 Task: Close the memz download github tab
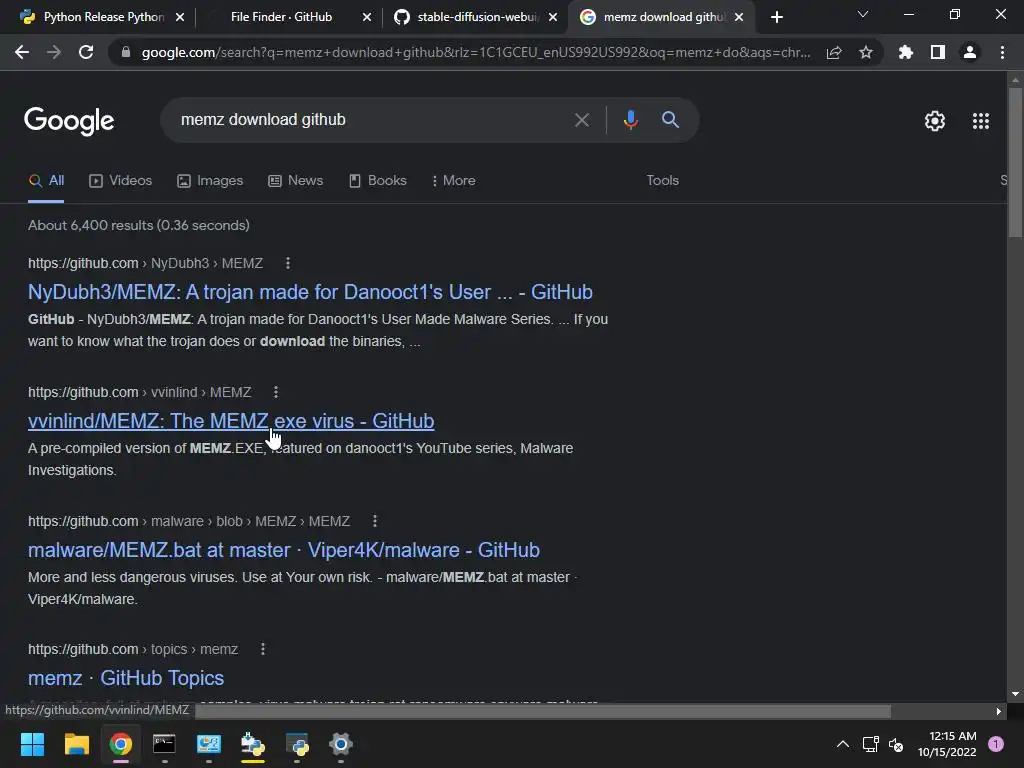click(739, 17)
